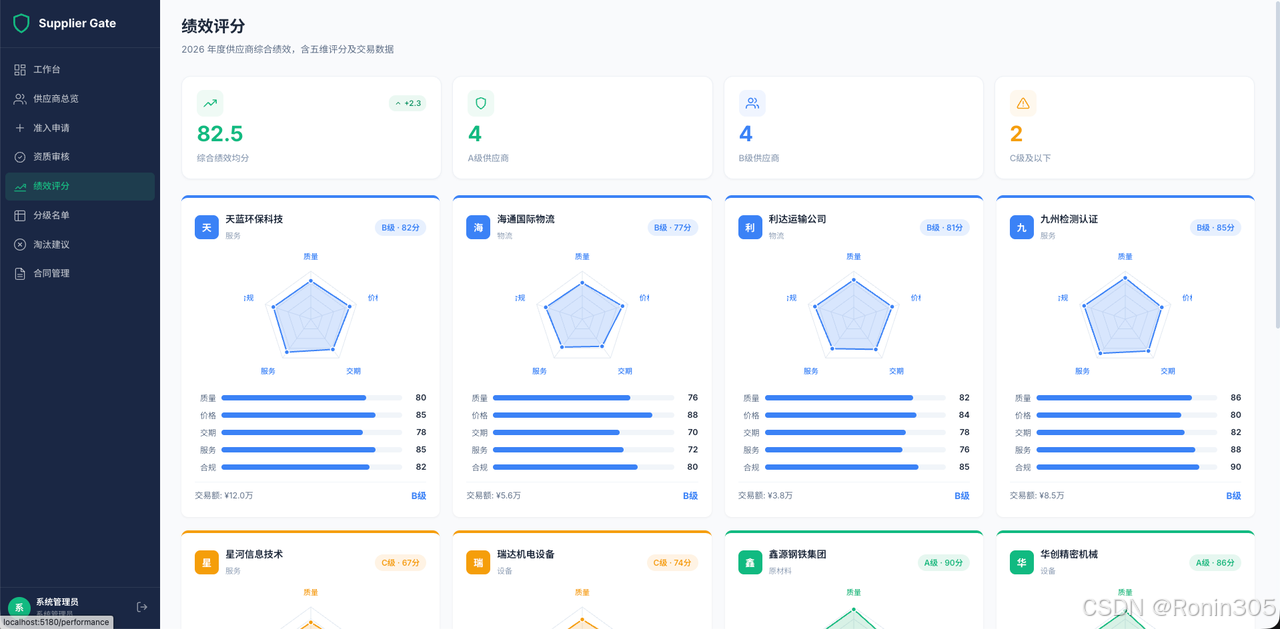The height and width of the screenshot is (629, 1280).
Task: Click the 瑞 avatar on 瑞达机电设备 card
Action: click(478, 563)
